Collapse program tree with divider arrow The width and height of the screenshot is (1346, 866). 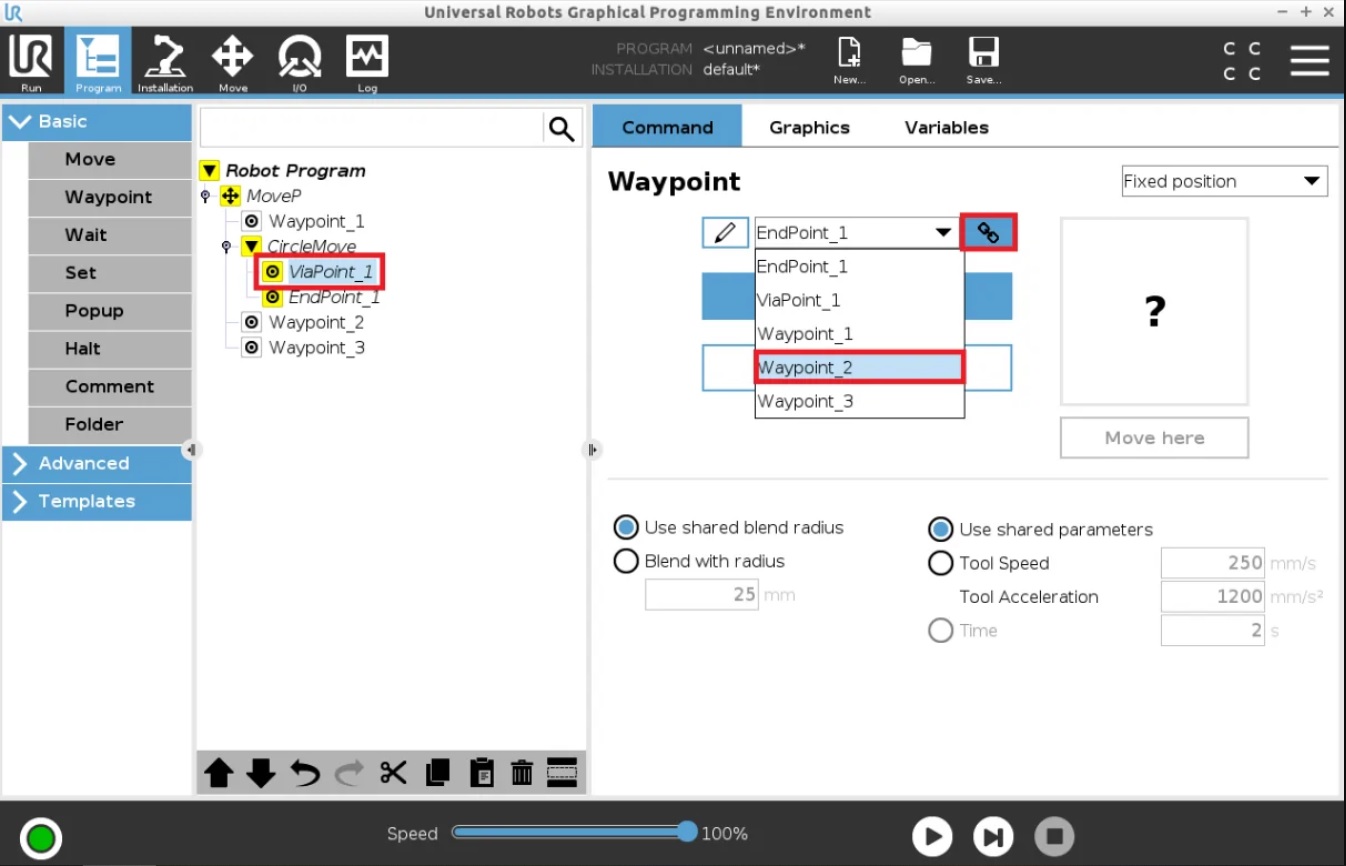coord(591,450)
